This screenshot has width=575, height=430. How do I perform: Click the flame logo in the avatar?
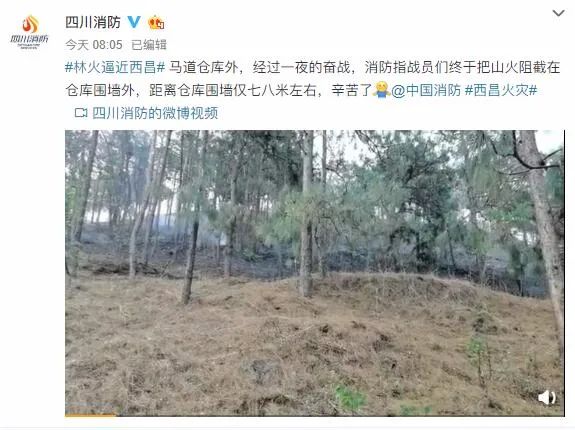tap(30, 24)
